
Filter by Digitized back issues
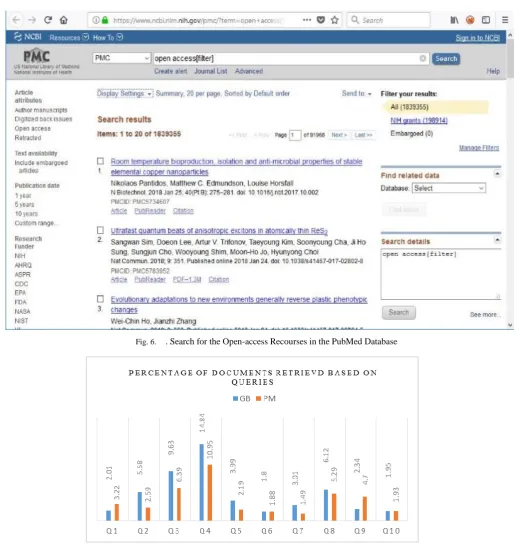43,119
